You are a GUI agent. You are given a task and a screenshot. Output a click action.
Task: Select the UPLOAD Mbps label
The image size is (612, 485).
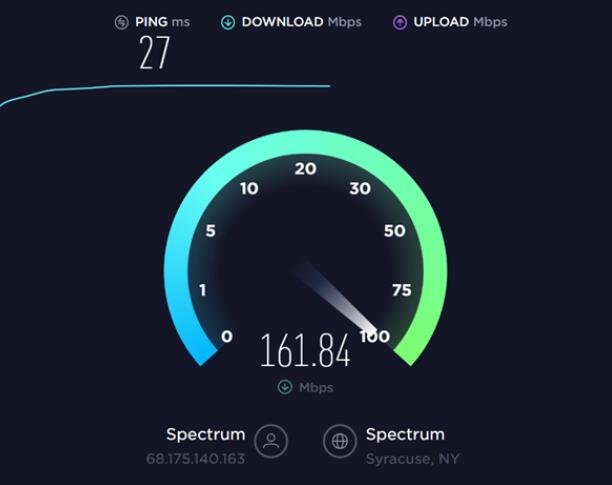[461, 22]
